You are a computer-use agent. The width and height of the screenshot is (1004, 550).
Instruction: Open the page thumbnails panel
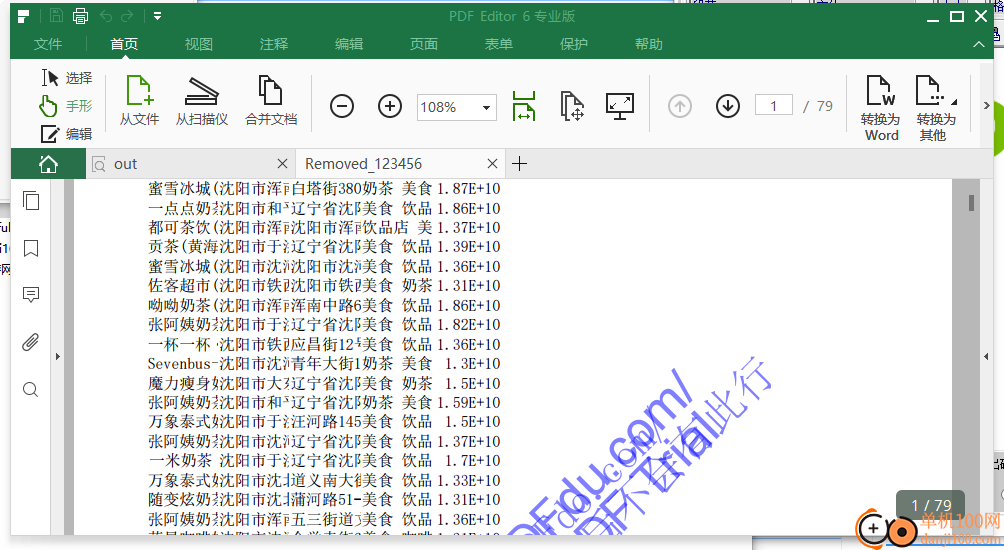click(x=31, y=201)
